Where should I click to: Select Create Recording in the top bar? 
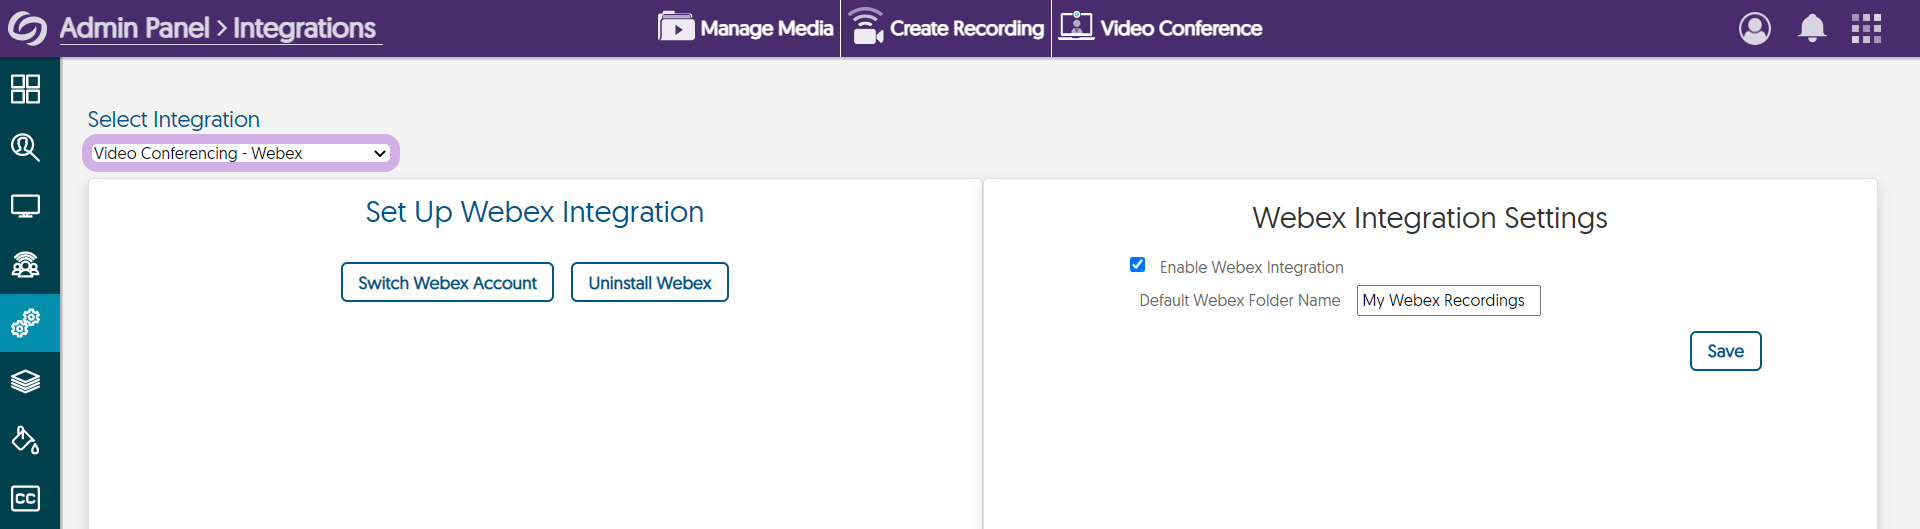pyautogui.click(x=946, y=28)
